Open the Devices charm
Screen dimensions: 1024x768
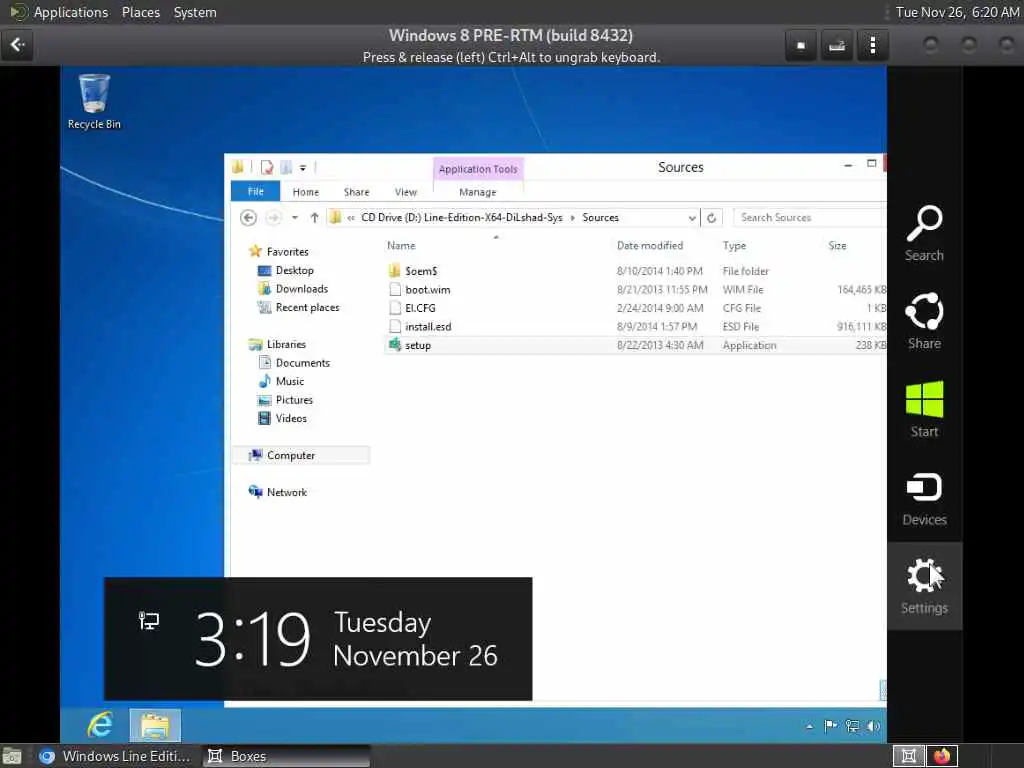click(924, 499)
